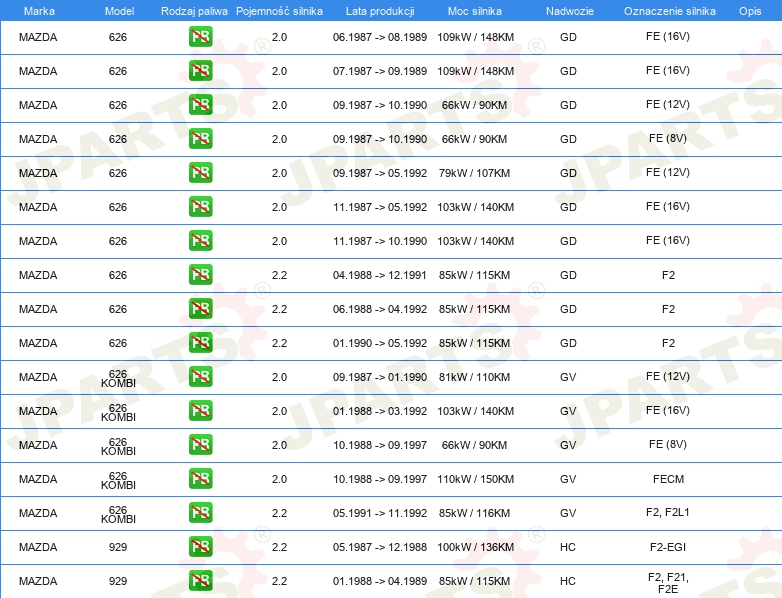This screenshot has width=782, height=598.
Task: Click petrol icon in row 06.1988 -> 04.1992
Action: 200,309
